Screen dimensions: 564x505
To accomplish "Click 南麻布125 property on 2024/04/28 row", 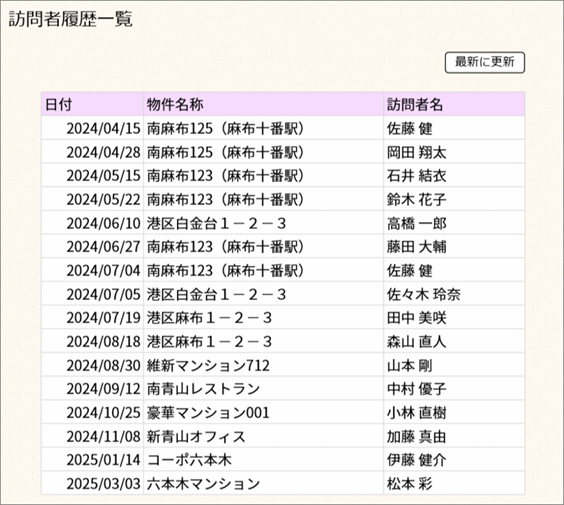I will 226,153.
